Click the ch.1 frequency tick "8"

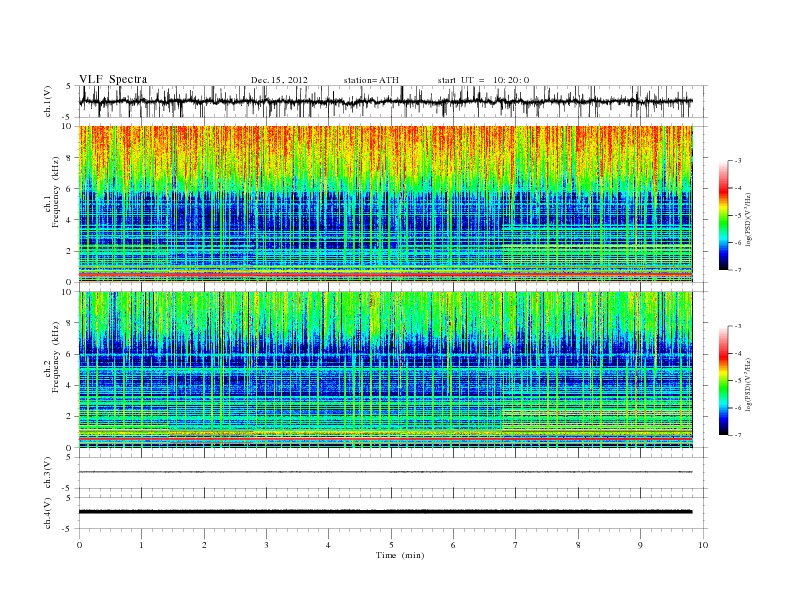point(69,158)
